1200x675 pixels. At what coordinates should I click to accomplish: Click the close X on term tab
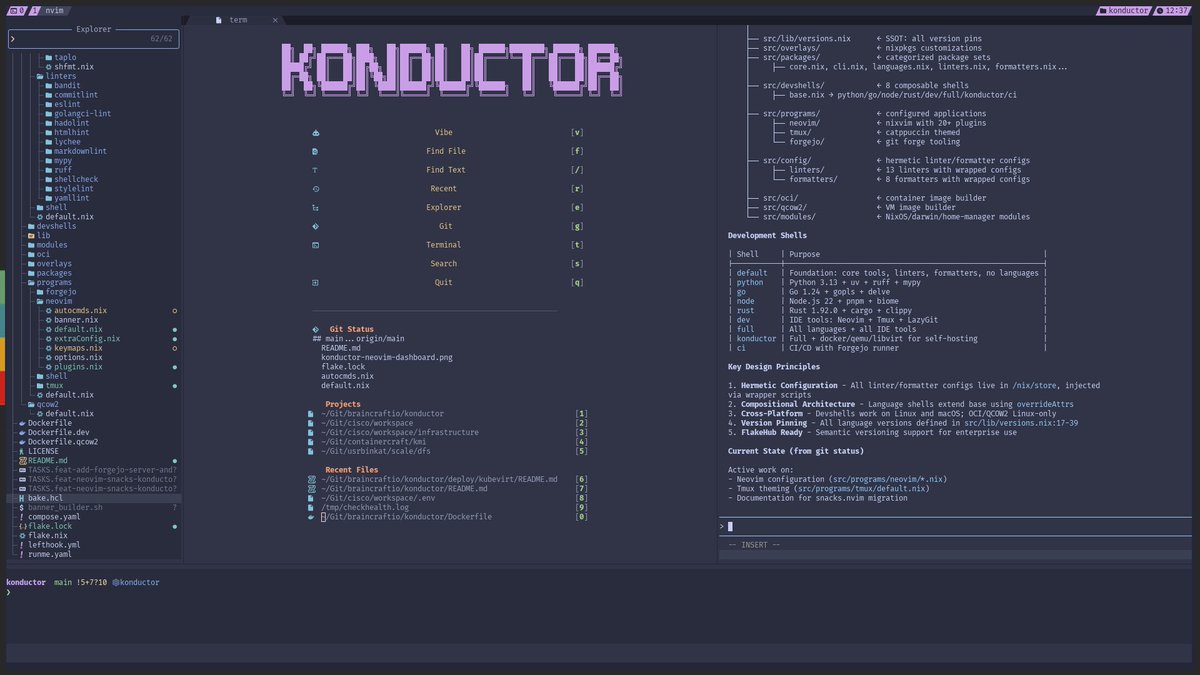tap(275, 20)
